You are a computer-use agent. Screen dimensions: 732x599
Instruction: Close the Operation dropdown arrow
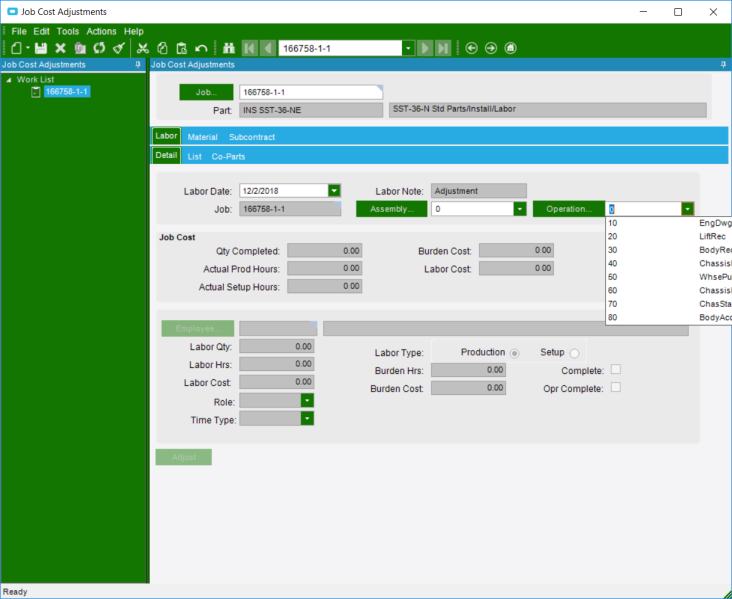click(688, 209)
